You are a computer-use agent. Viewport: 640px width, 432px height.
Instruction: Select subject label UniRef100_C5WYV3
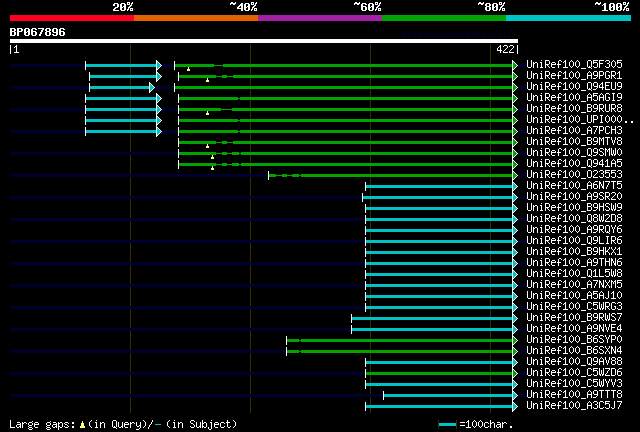(574, 384)
